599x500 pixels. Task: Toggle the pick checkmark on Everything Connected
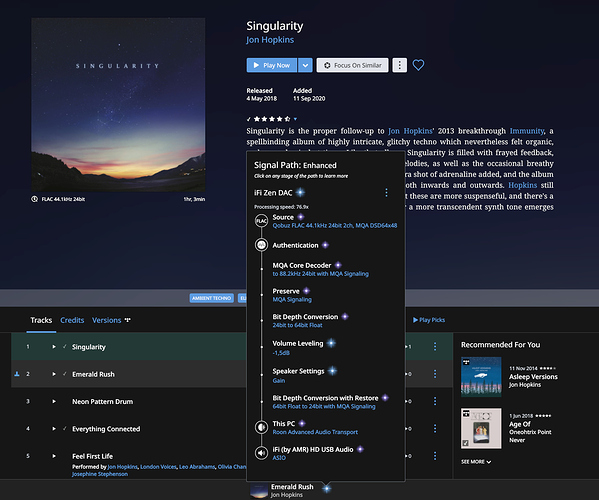(65, 429)
